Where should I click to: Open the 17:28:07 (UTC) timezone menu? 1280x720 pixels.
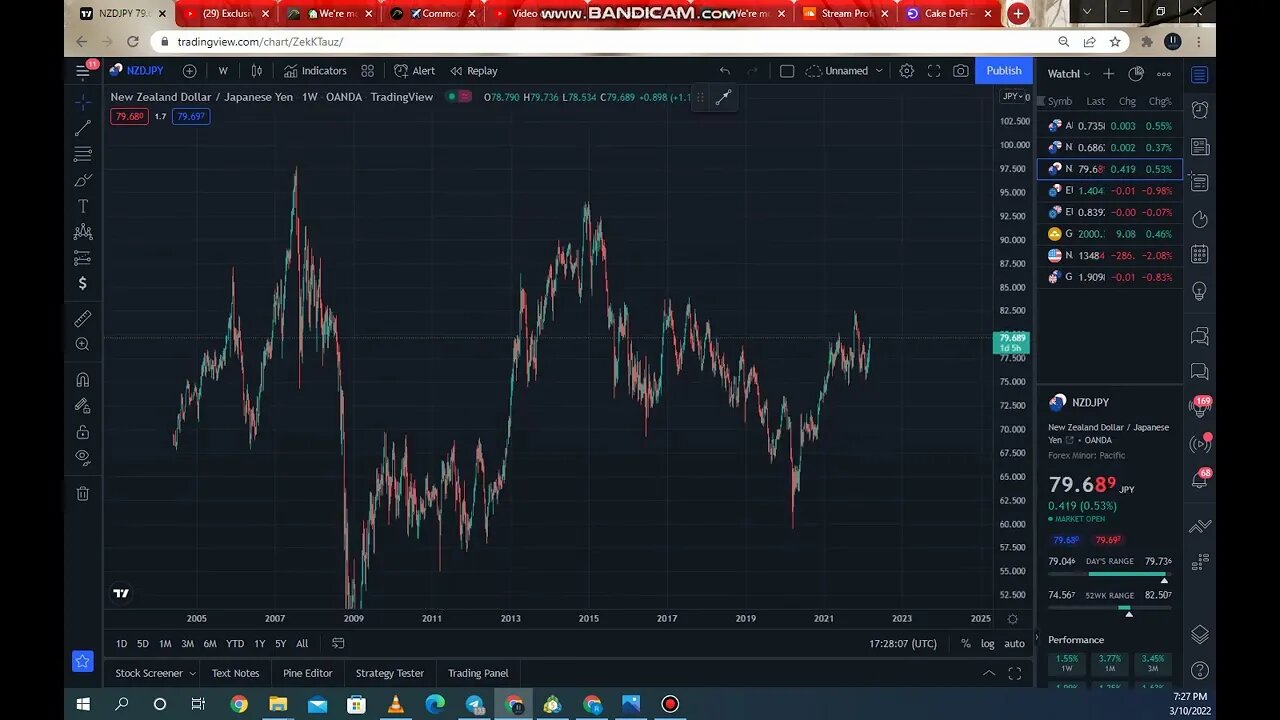(903, 644)
